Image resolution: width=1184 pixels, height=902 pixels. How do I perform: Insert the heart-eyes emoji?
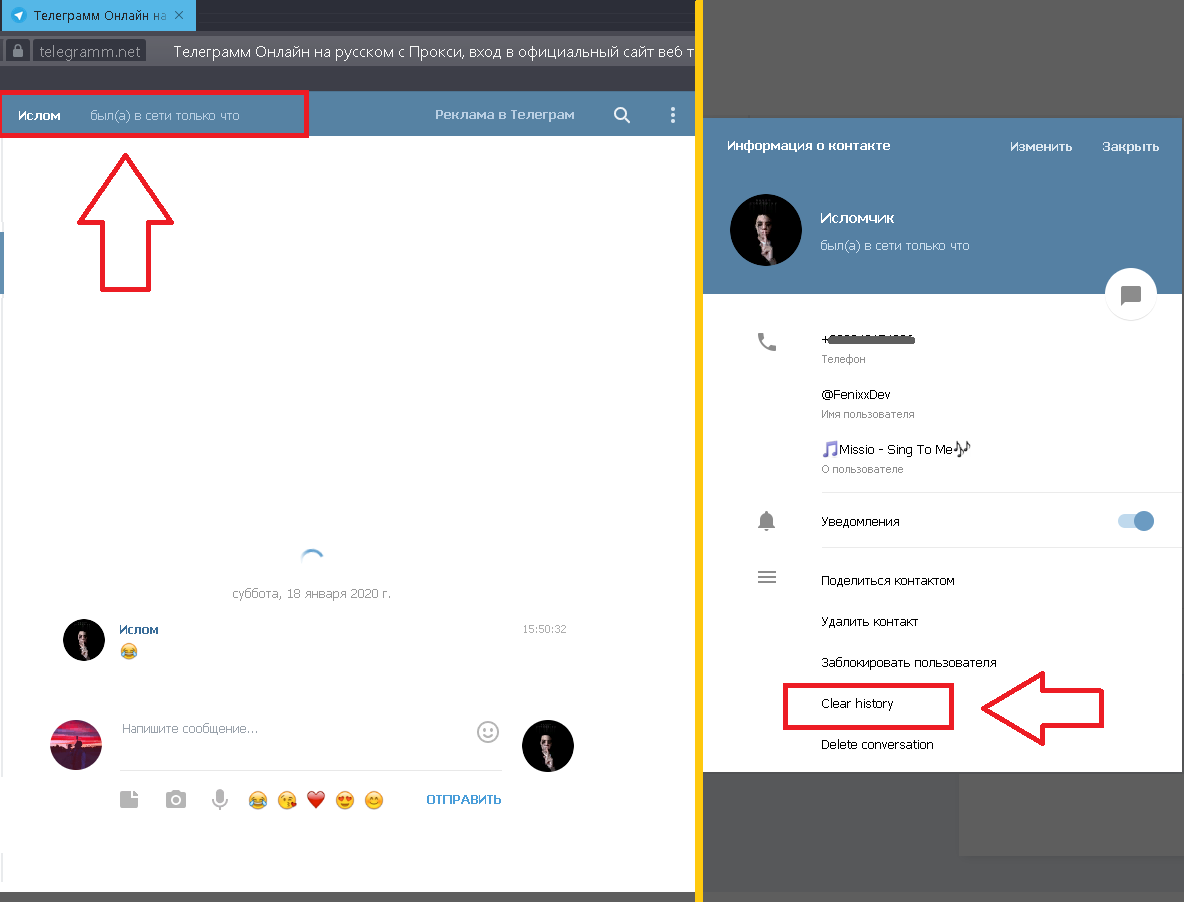tap(345, 800)
